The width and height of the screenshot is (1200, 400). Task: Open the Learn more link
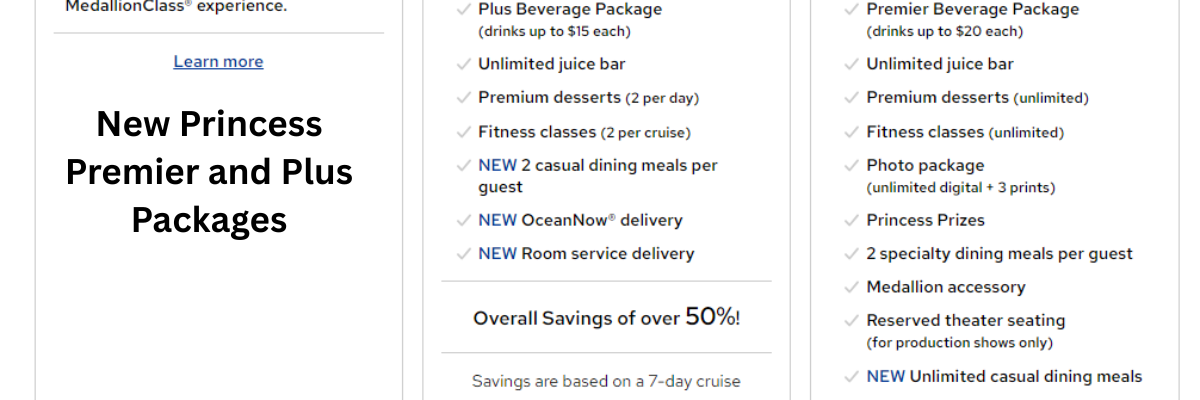click(x=218, y=62)
